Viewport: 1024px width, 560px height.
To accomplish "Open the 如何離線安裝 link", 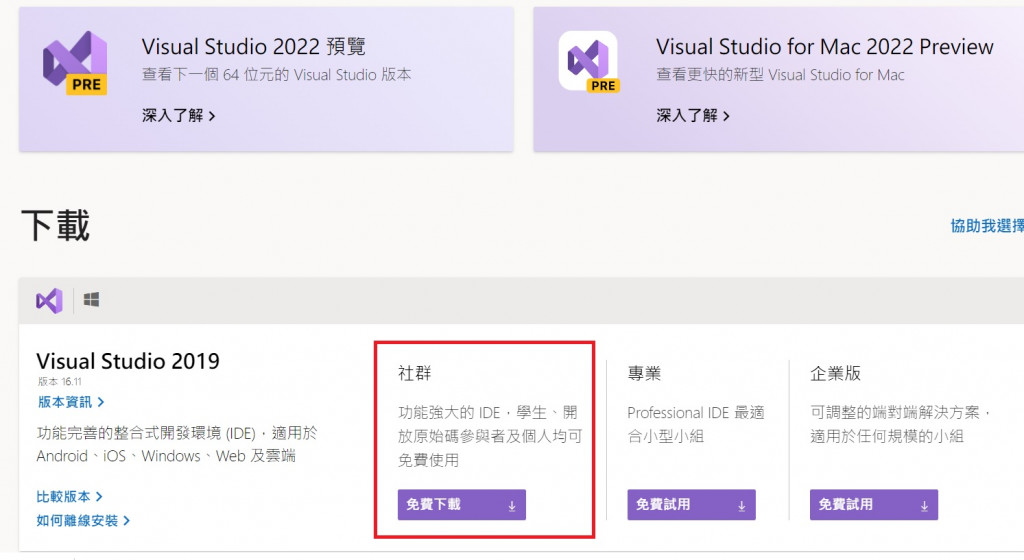I will pyautogui.click(x=83, y=520).
